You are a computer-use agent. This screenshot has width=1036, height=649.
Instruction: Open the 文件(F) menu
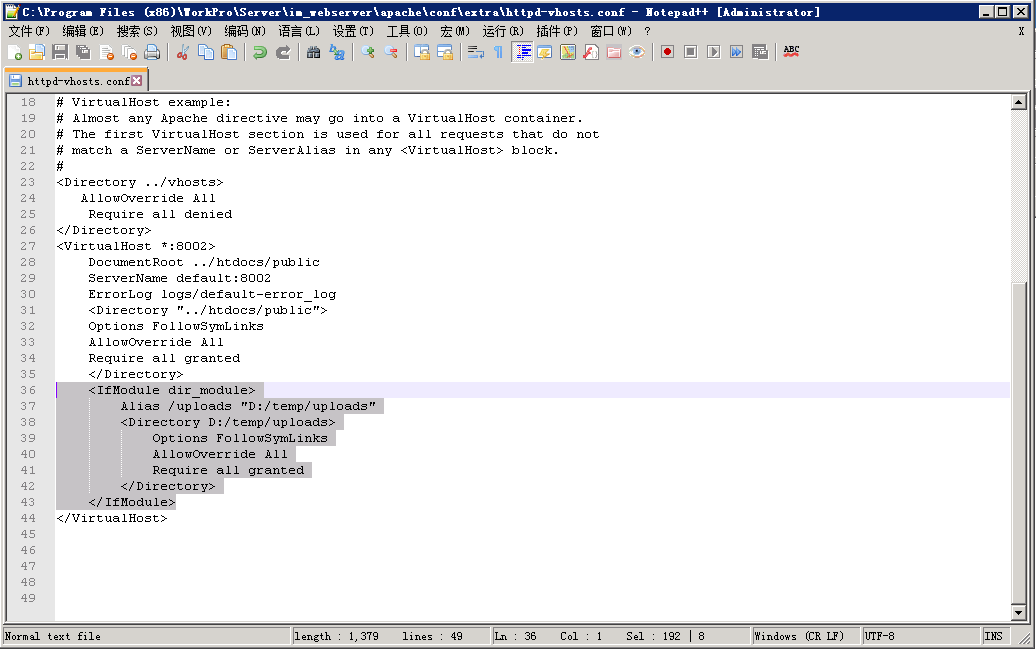(x=29, y=31)
